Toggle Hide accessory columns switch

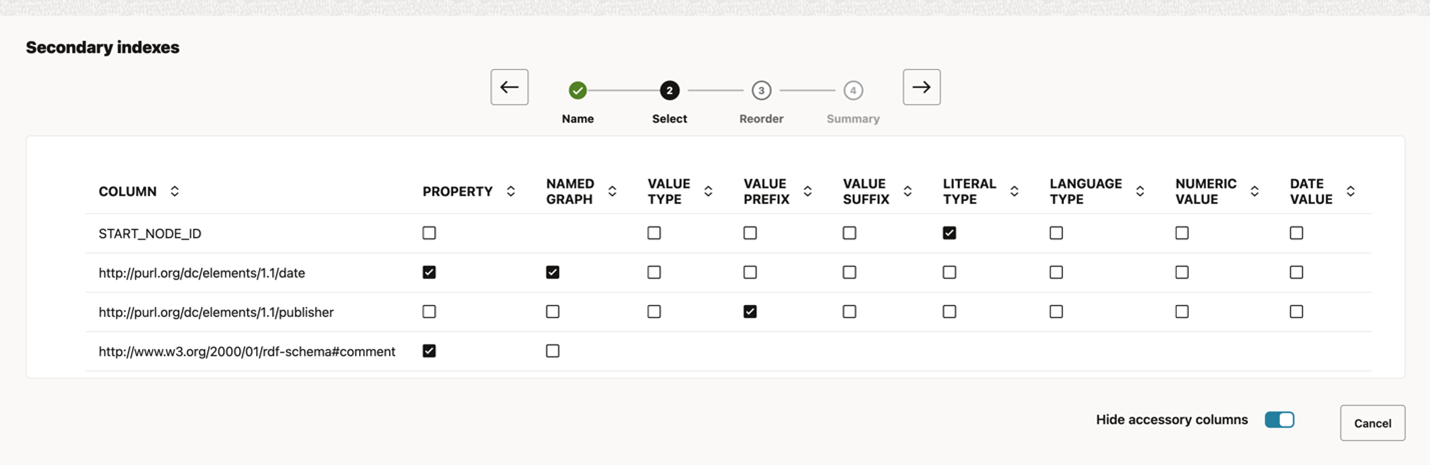coord(1279,420)
